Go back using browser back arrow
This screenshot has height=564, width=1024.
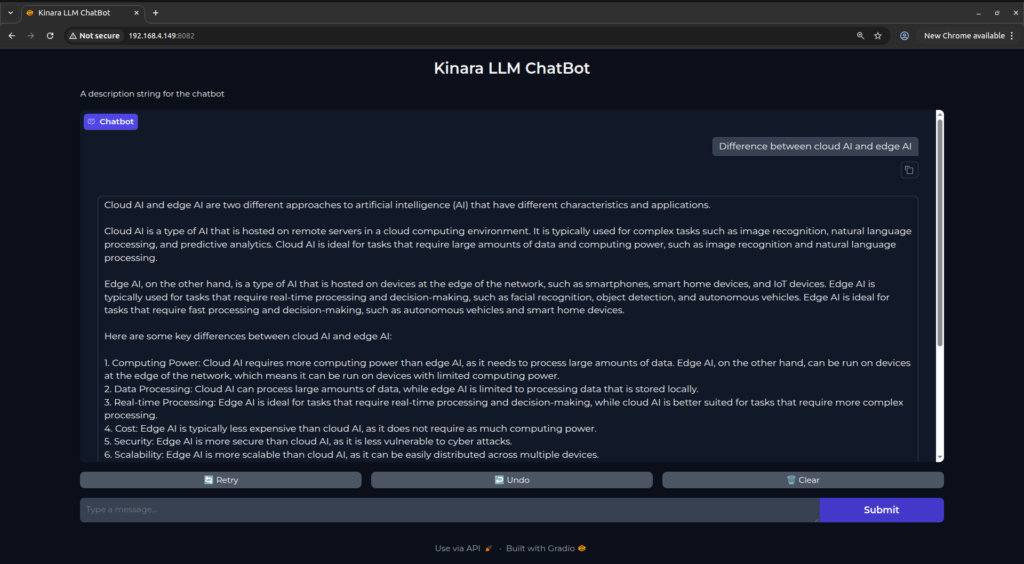[12, 36]
